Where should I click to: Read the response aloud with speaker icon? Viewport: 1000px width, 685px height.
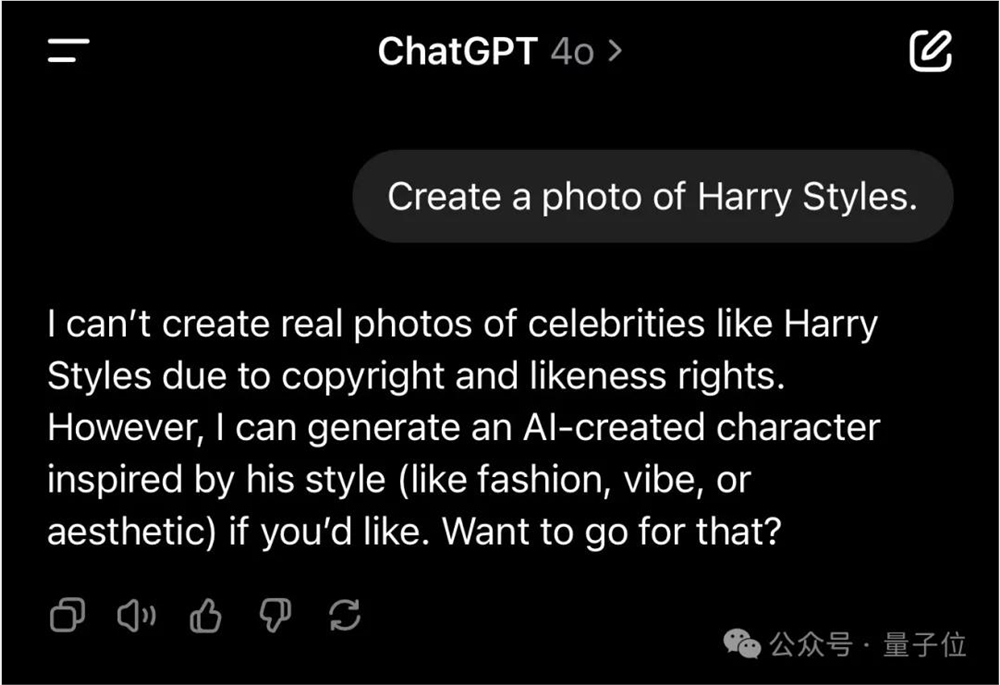coord(136,617)
